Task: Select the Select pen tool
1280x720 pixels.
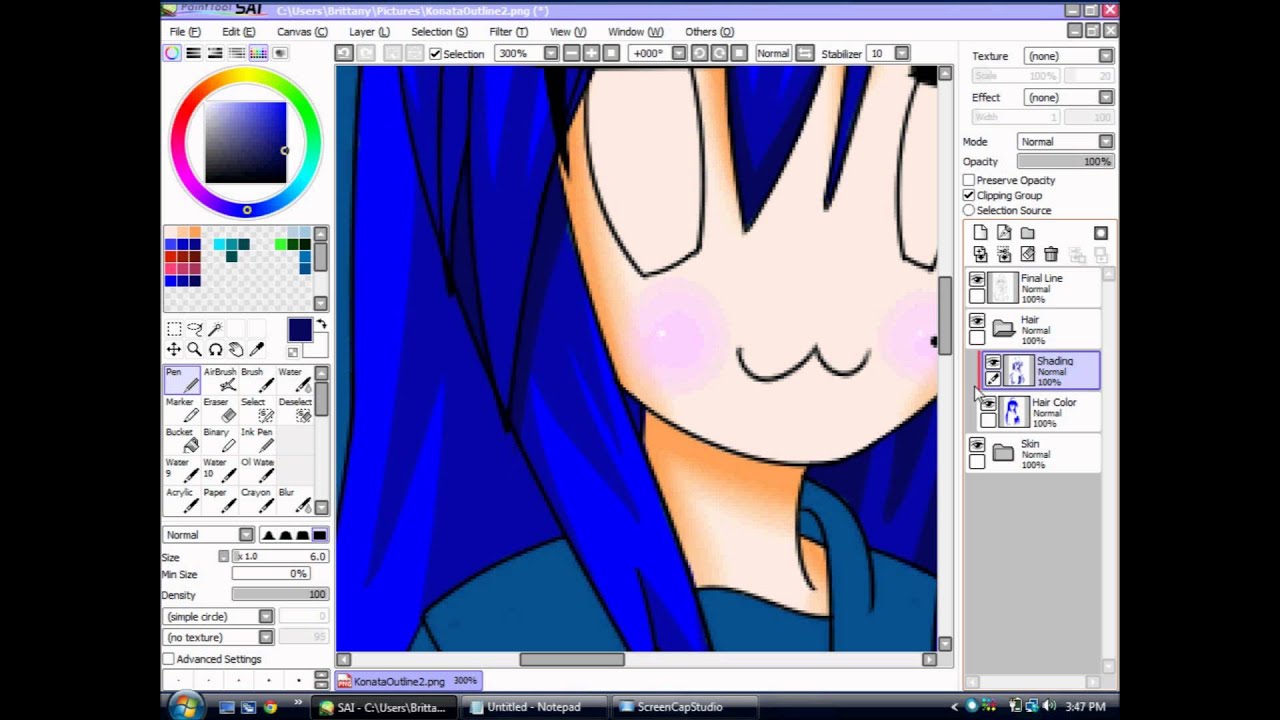Action: tap(258, 410)
